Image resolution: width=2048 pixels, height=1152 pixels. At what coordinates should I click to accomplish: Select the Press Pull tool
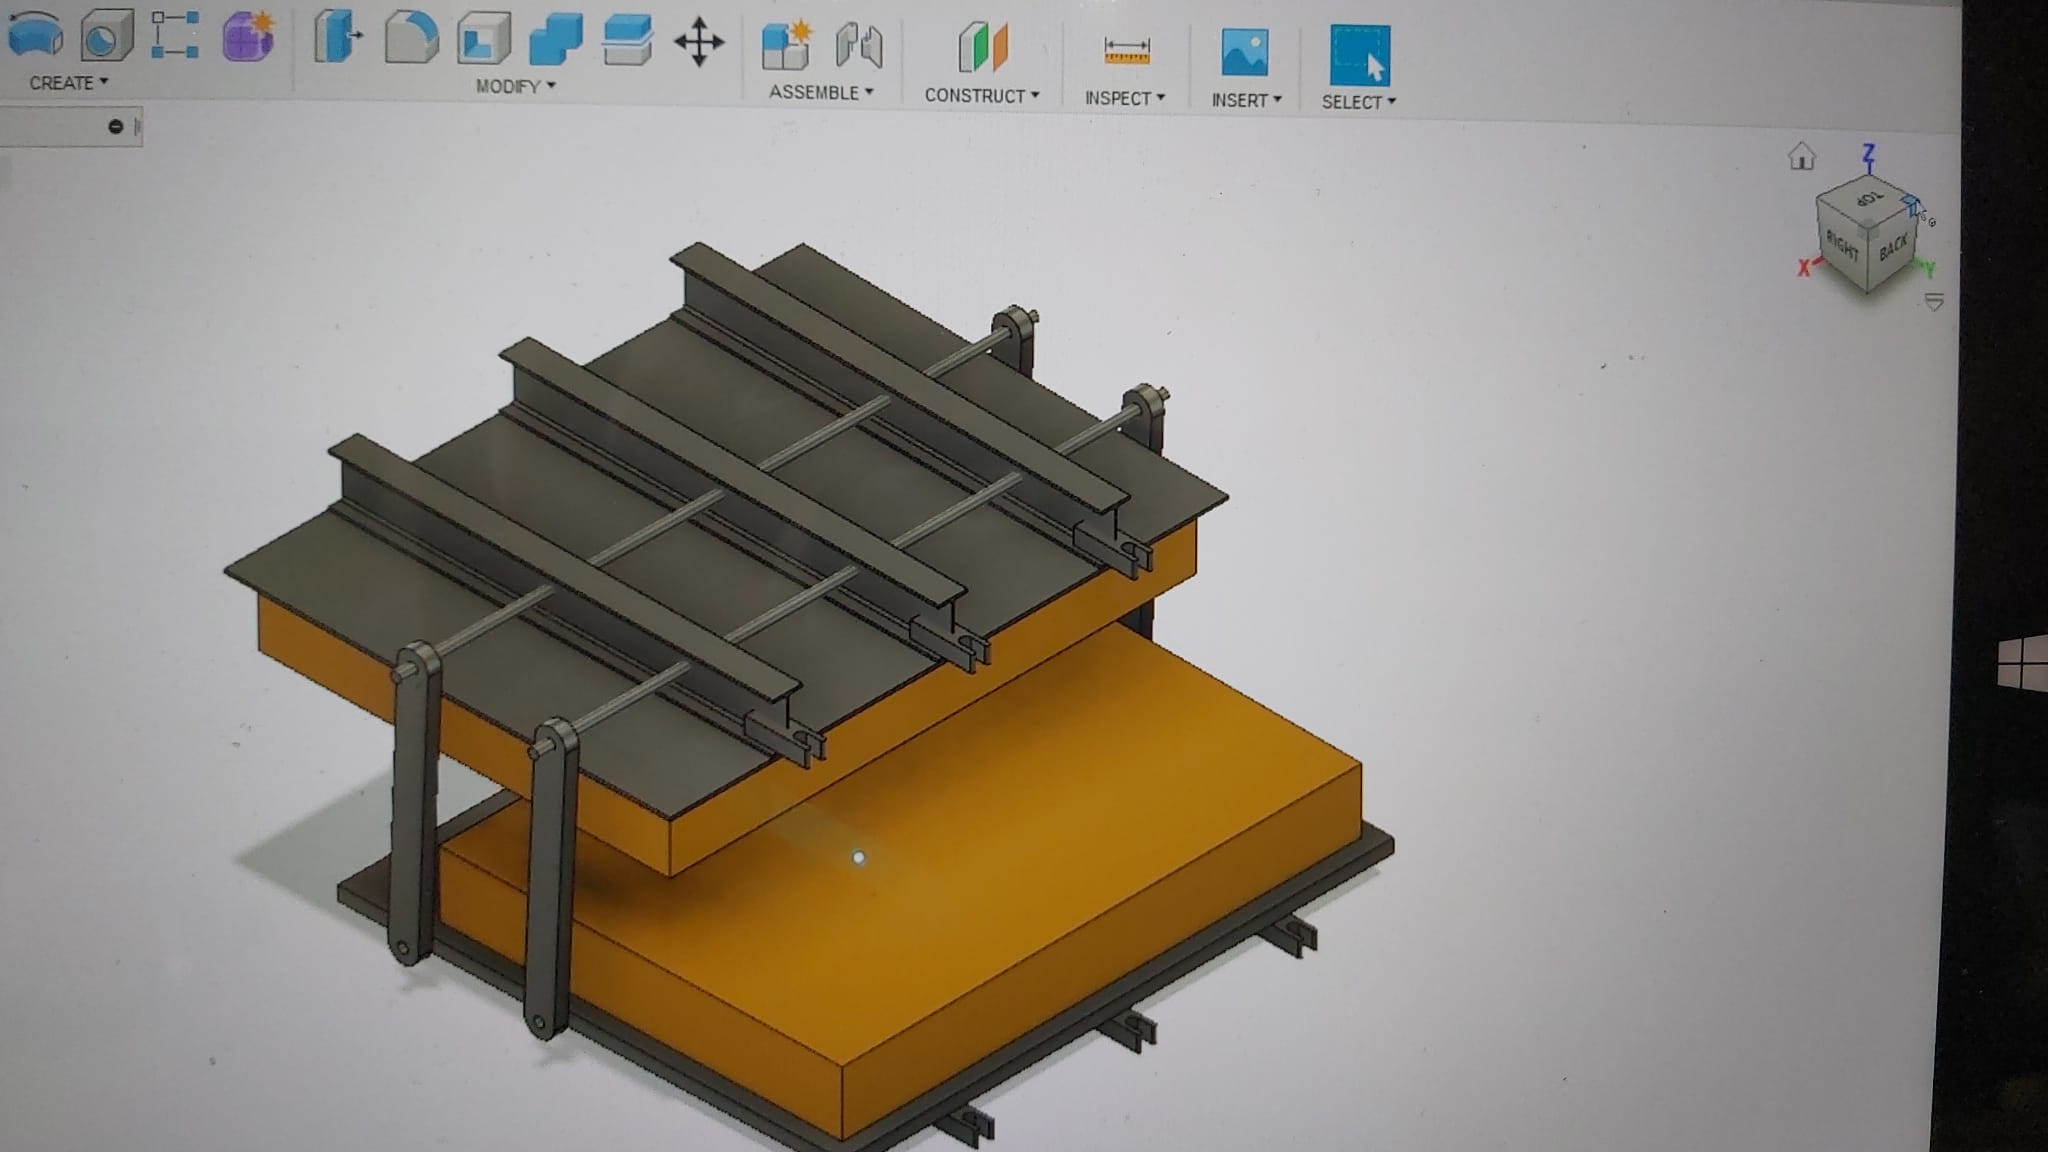(x=338, y=38)
